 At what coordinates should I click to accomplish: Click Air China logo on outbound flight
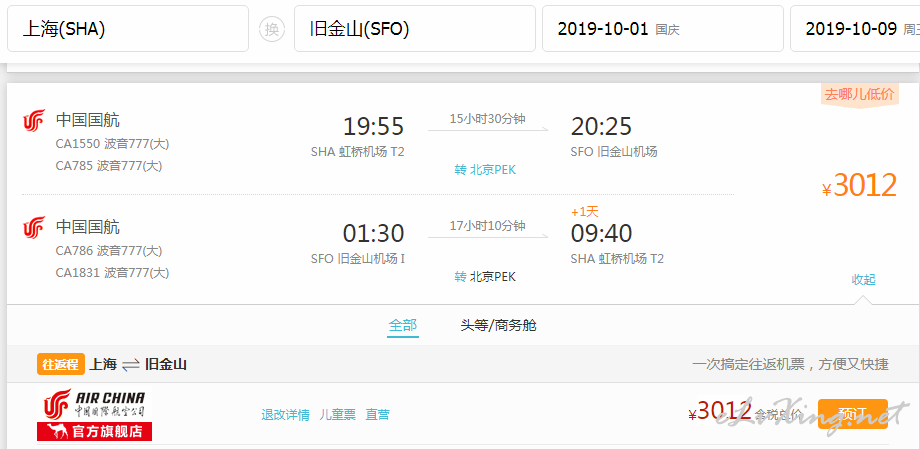pyautogui.click(x=34, y=120)
